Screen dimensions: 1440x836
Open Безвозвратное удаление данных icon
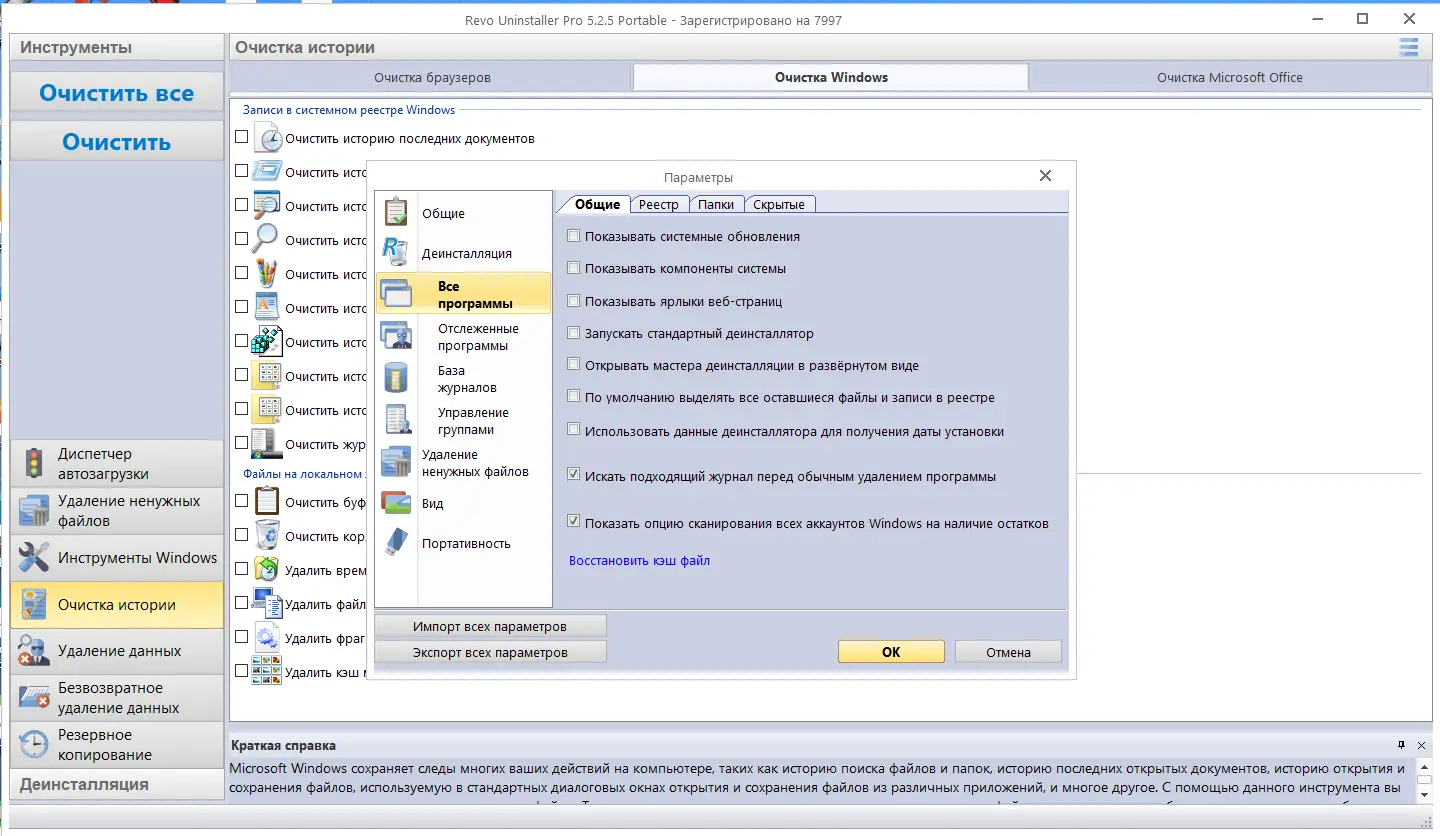click(x=34, y=697)
